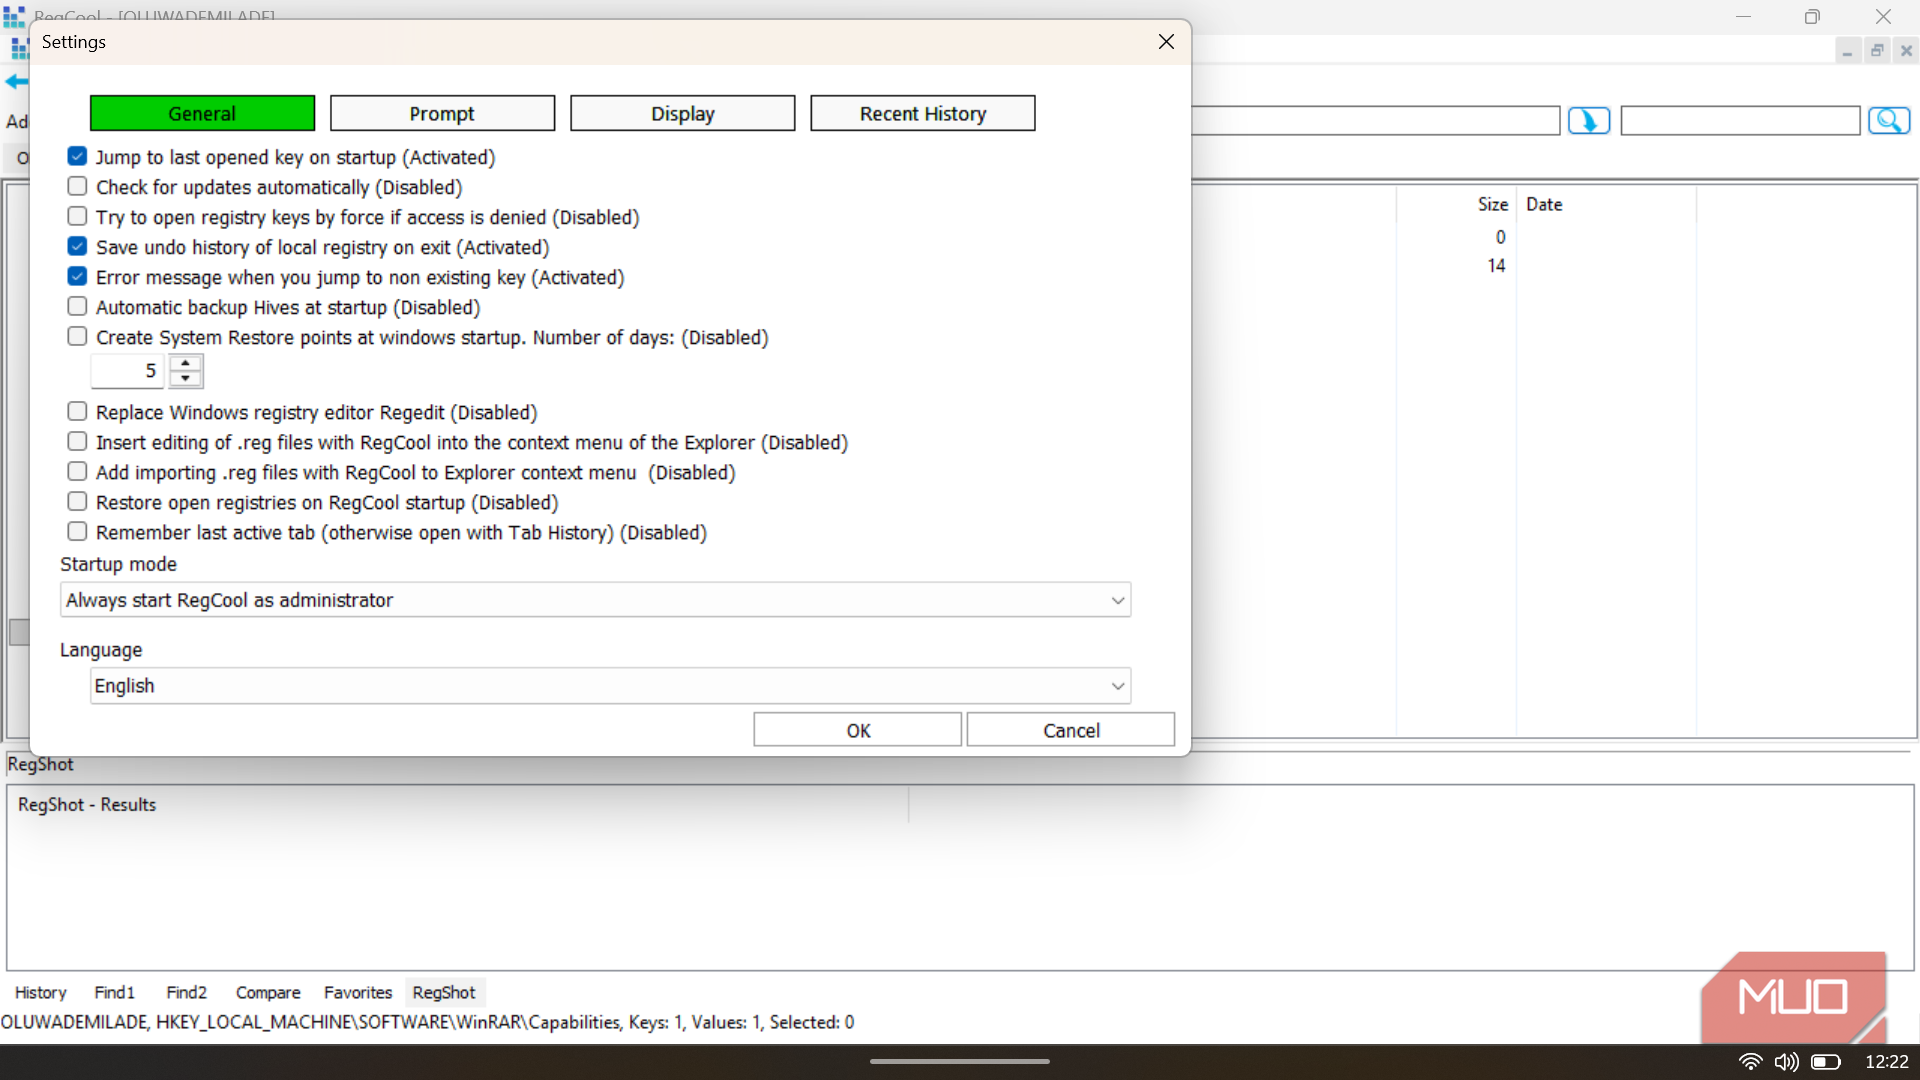This screenshot has height=1080, width=1920.
Task: Enable Restore open registries on RegCool startup
Action: (77, 501)
